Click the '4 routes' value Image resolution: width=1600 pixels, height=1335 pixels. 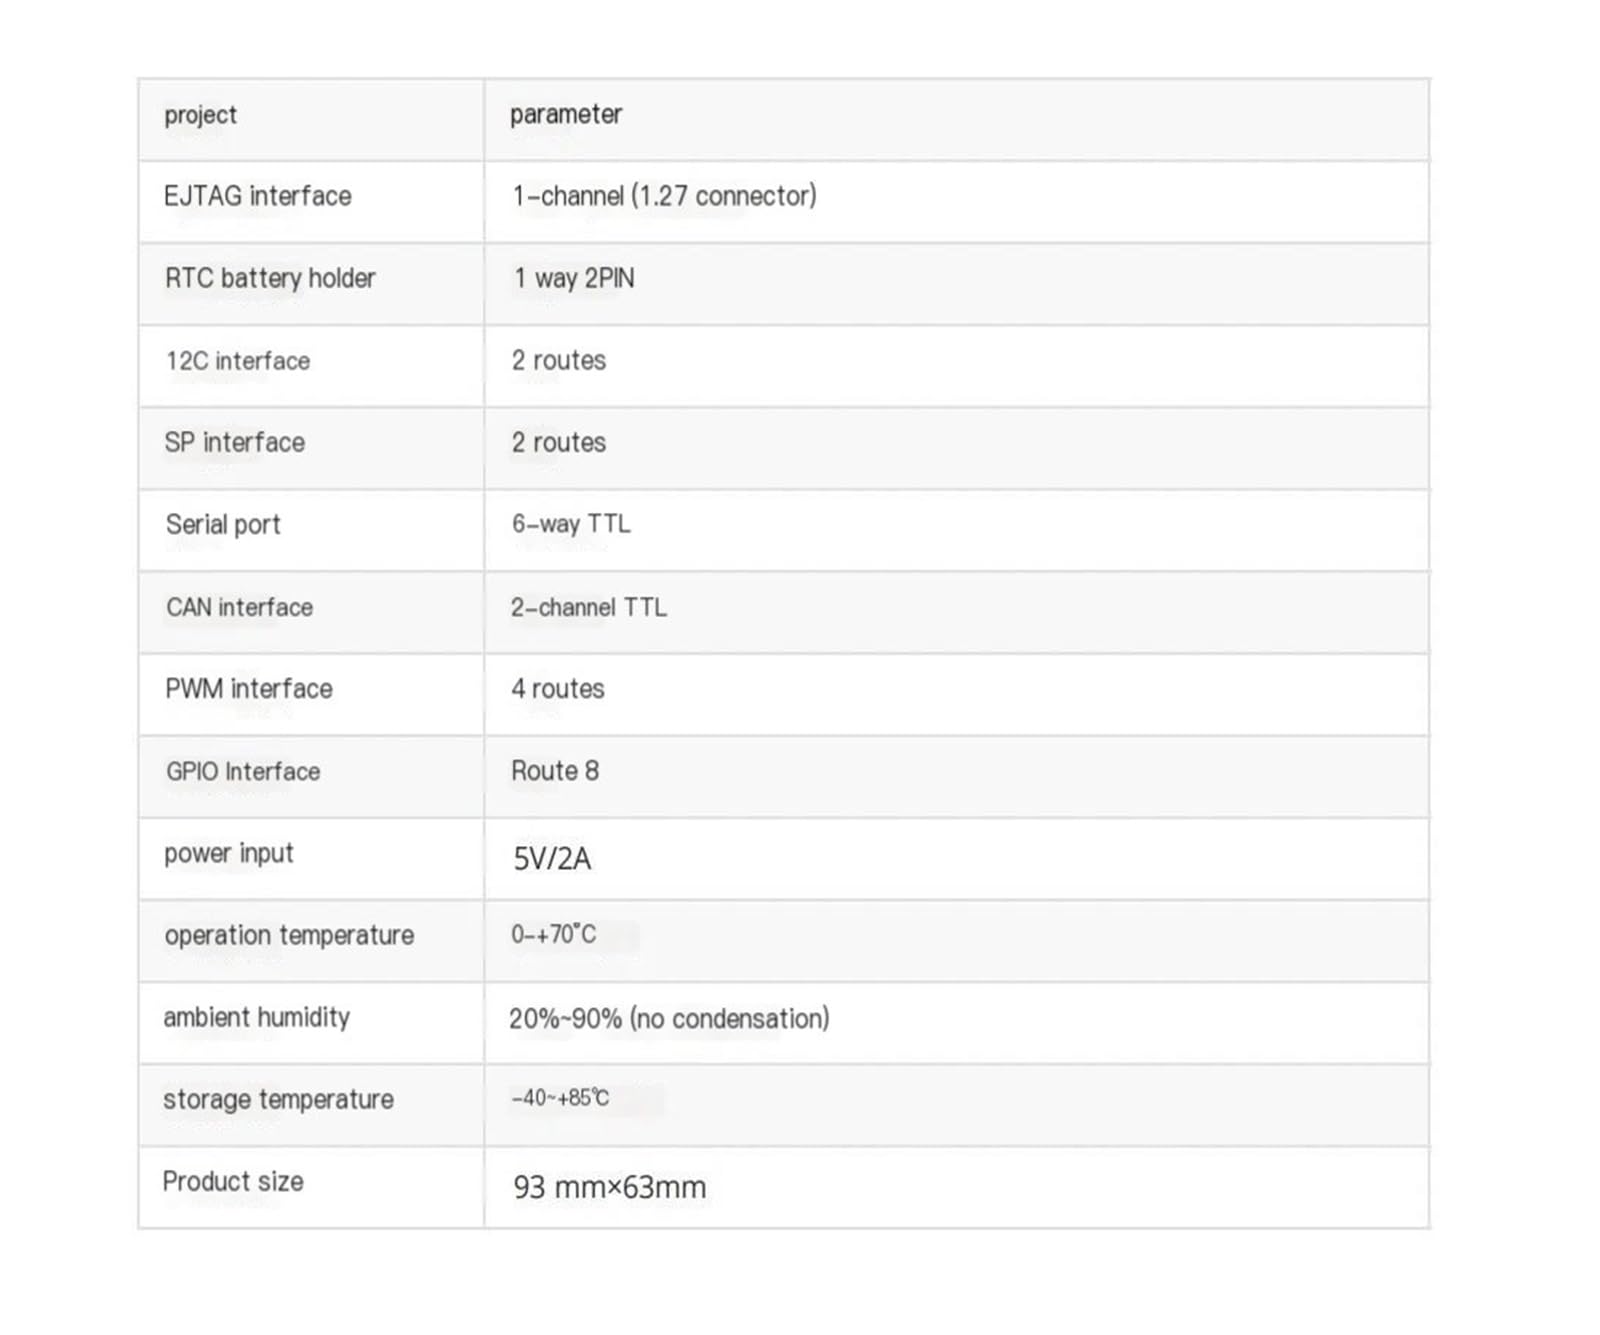(x=558, y=689)
